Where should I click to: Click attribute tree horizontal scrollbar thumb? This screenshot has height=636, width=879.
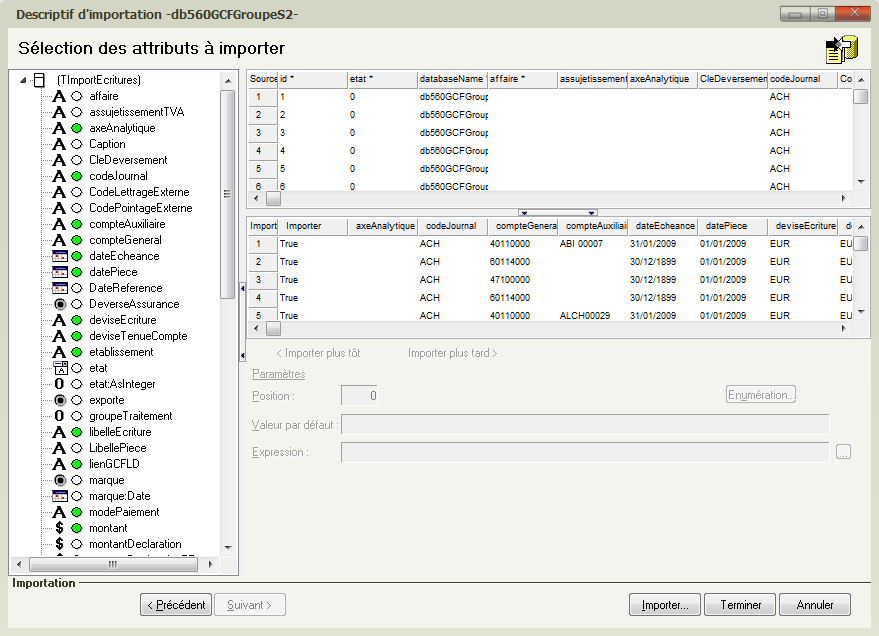coord(113,565)
